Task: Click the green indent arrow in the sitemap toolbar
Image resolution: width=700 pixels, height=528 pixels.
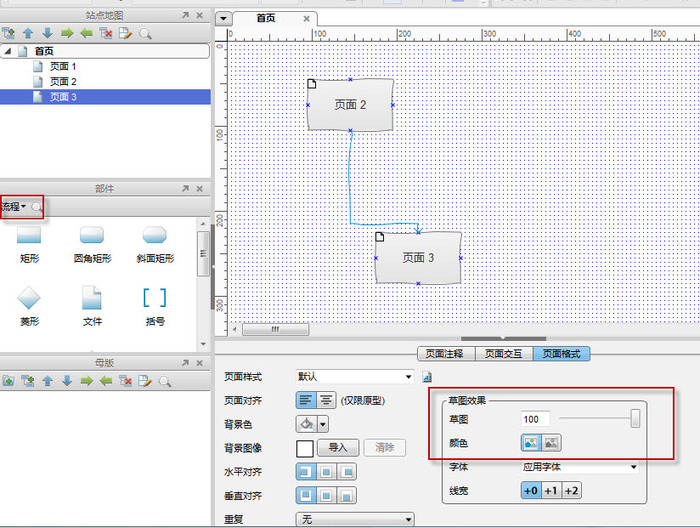Action: 67,33
